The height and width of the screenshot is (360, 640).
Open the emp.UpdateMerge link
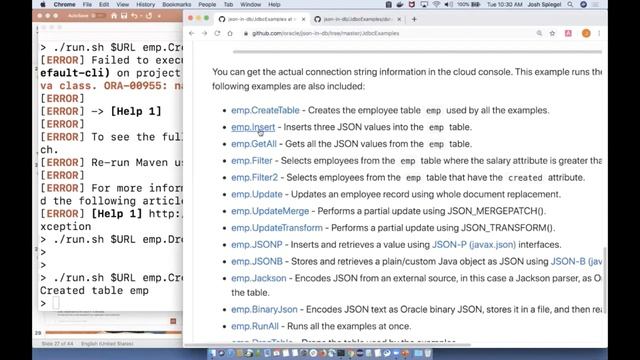[270, 211]
